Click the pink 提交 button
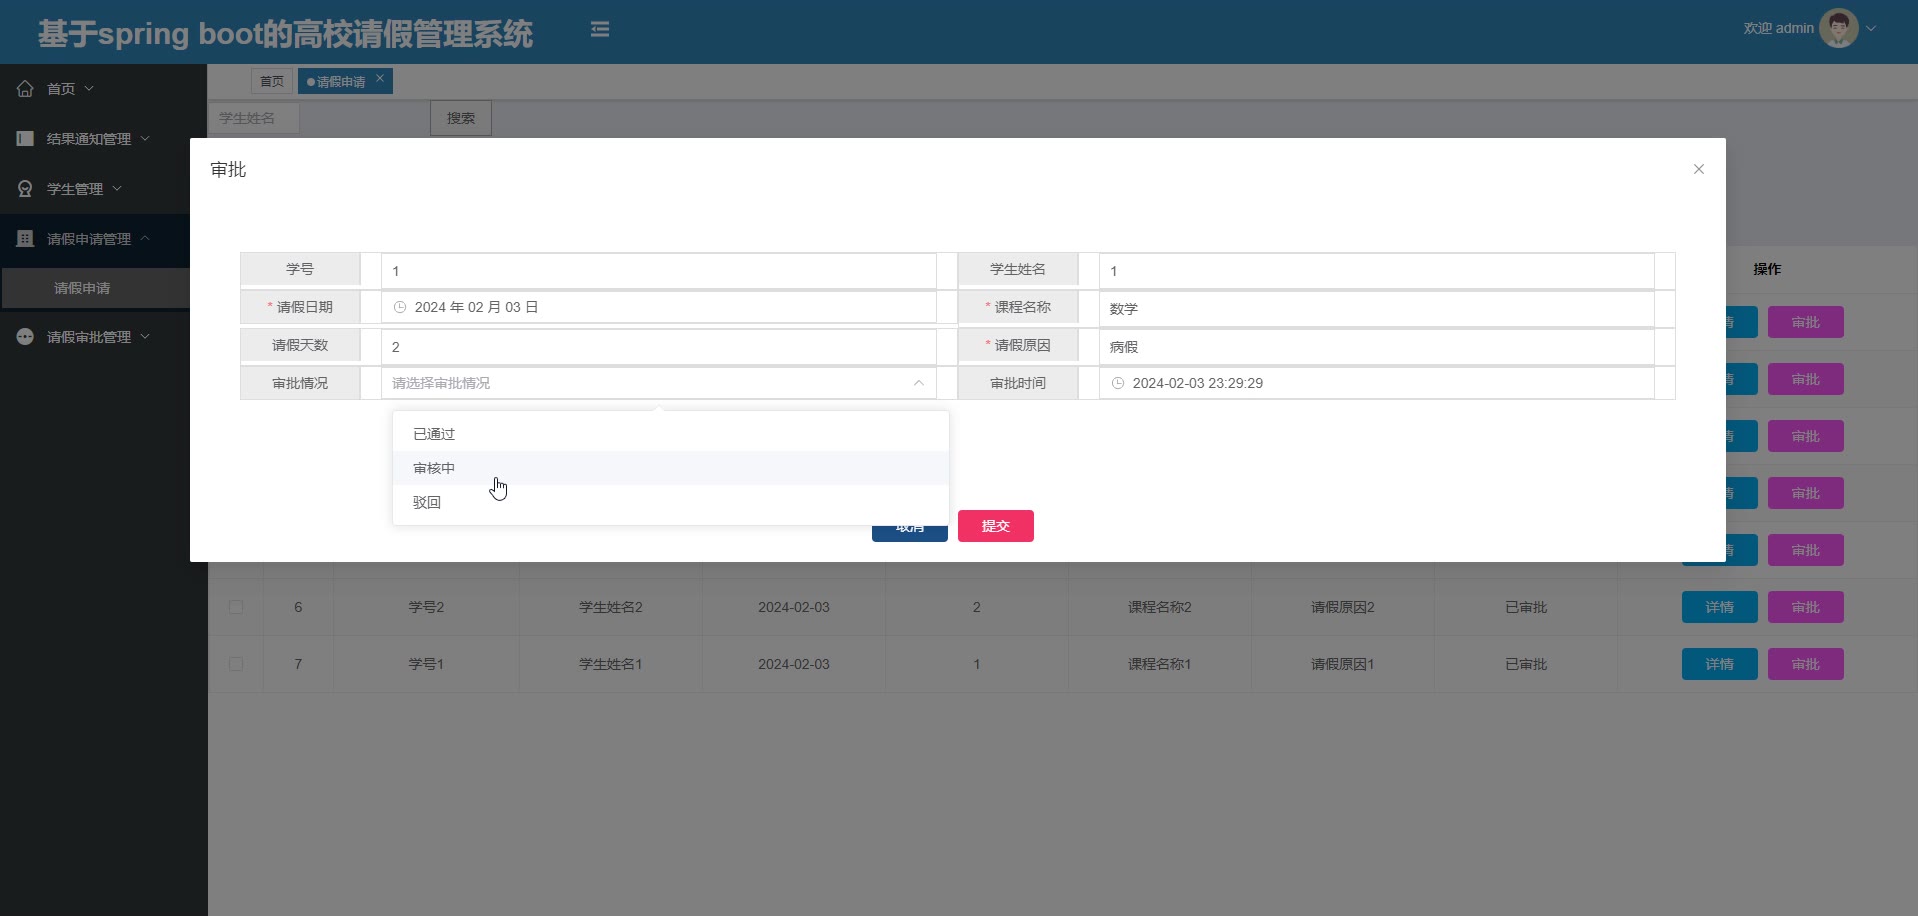 coord(995,526)
